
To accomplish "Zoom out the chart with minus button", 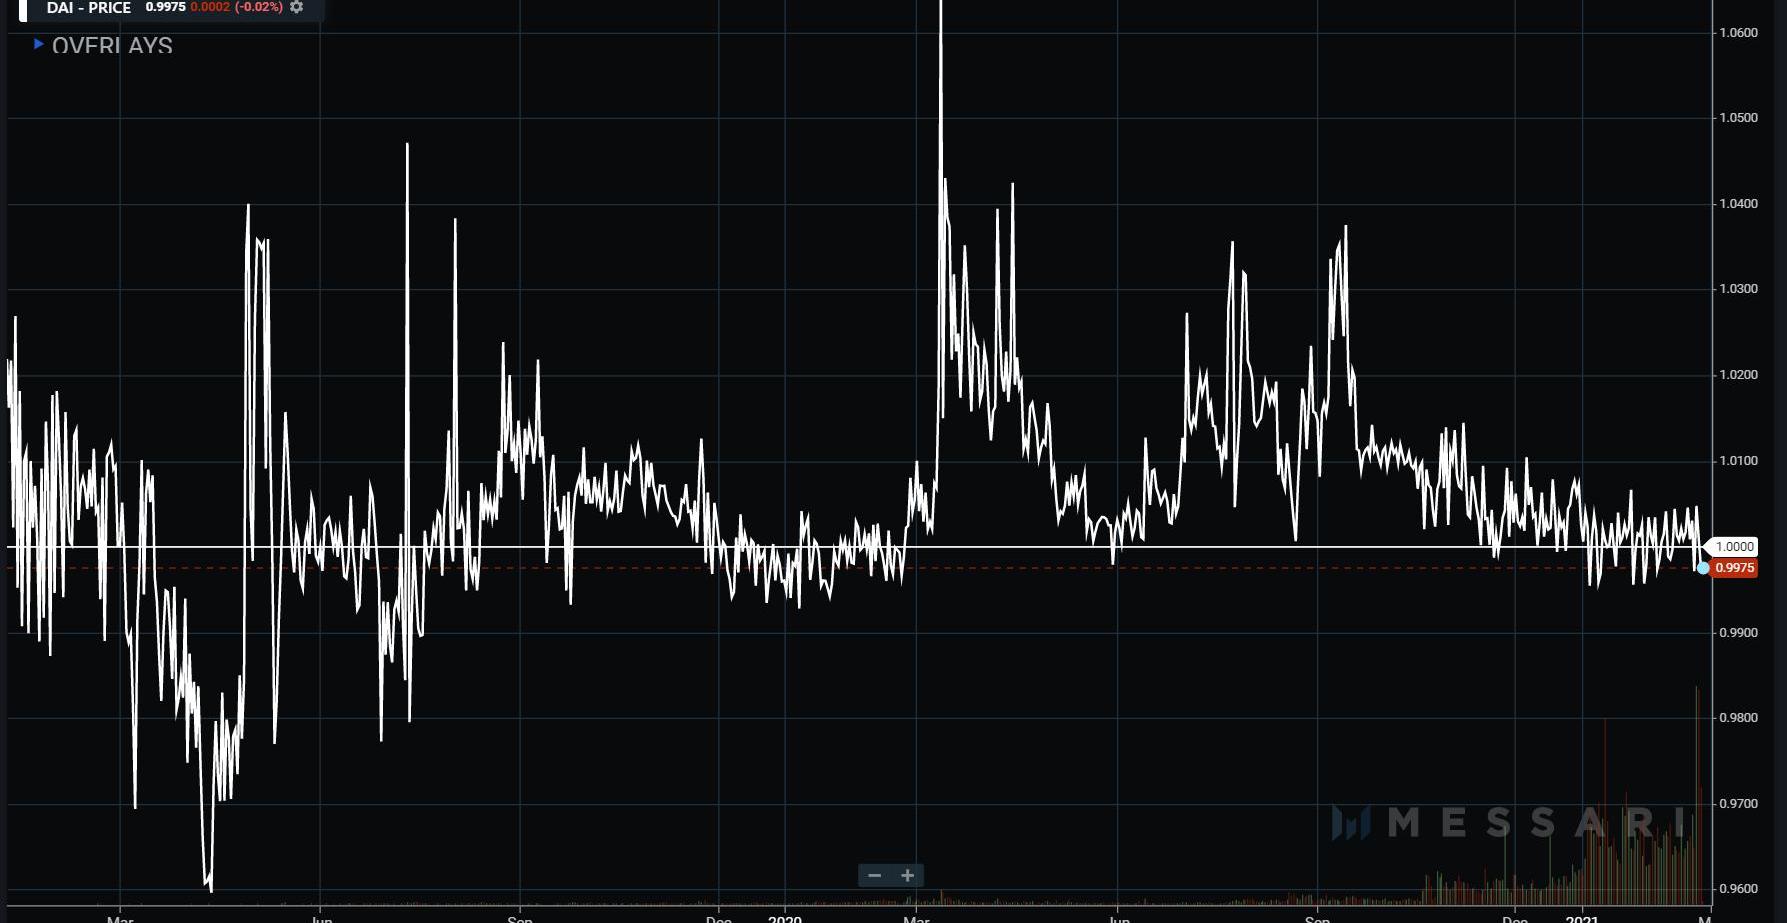I will [874, 876].
